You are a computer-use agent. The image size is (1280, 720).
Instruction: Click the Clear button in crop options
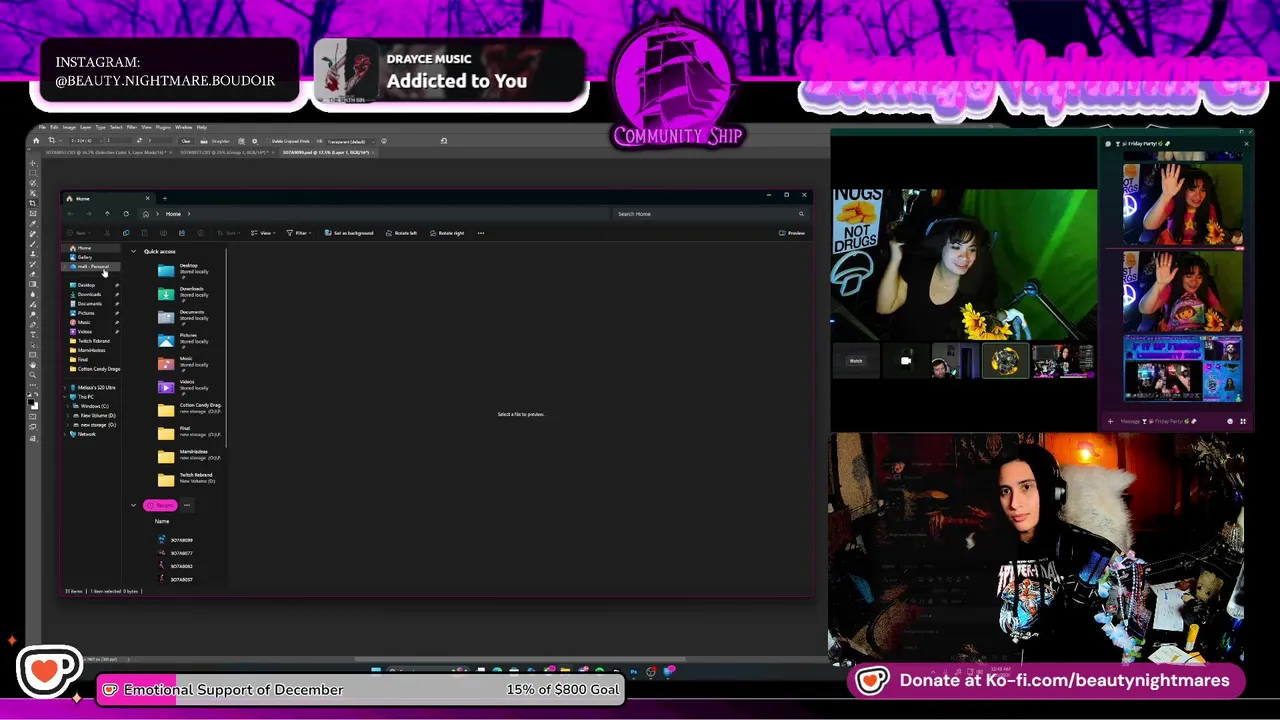pos(186,141)
